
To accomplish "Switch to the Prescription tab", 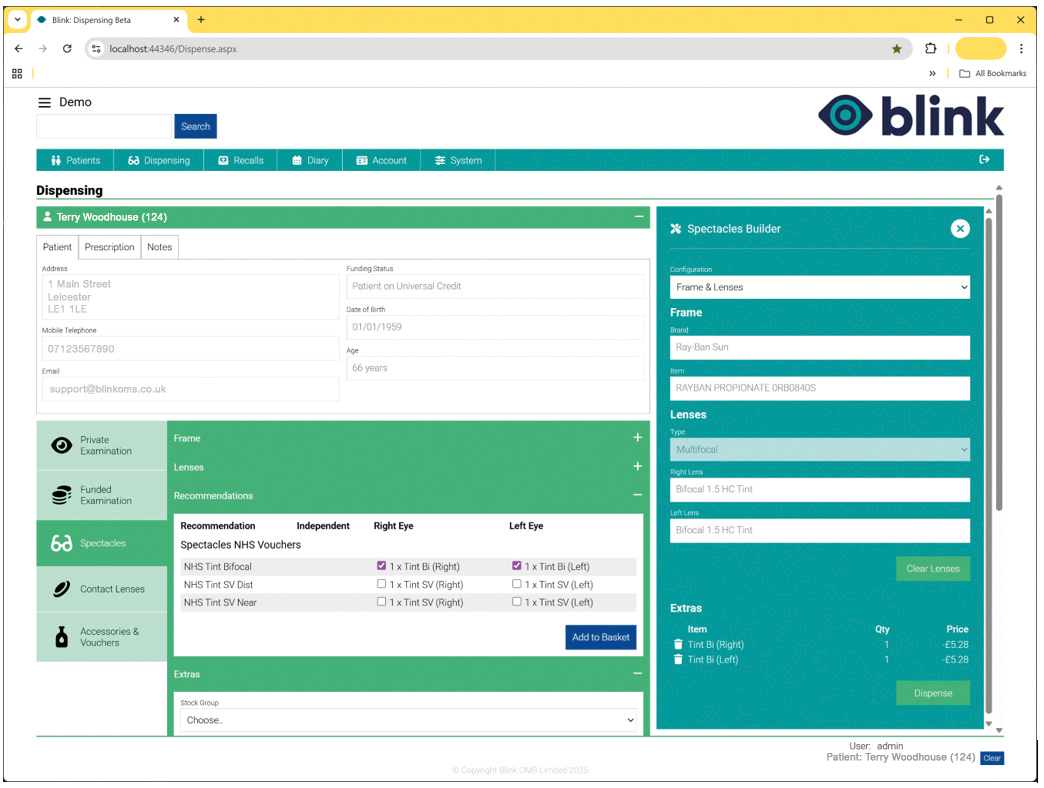I will tap(109, 247).
